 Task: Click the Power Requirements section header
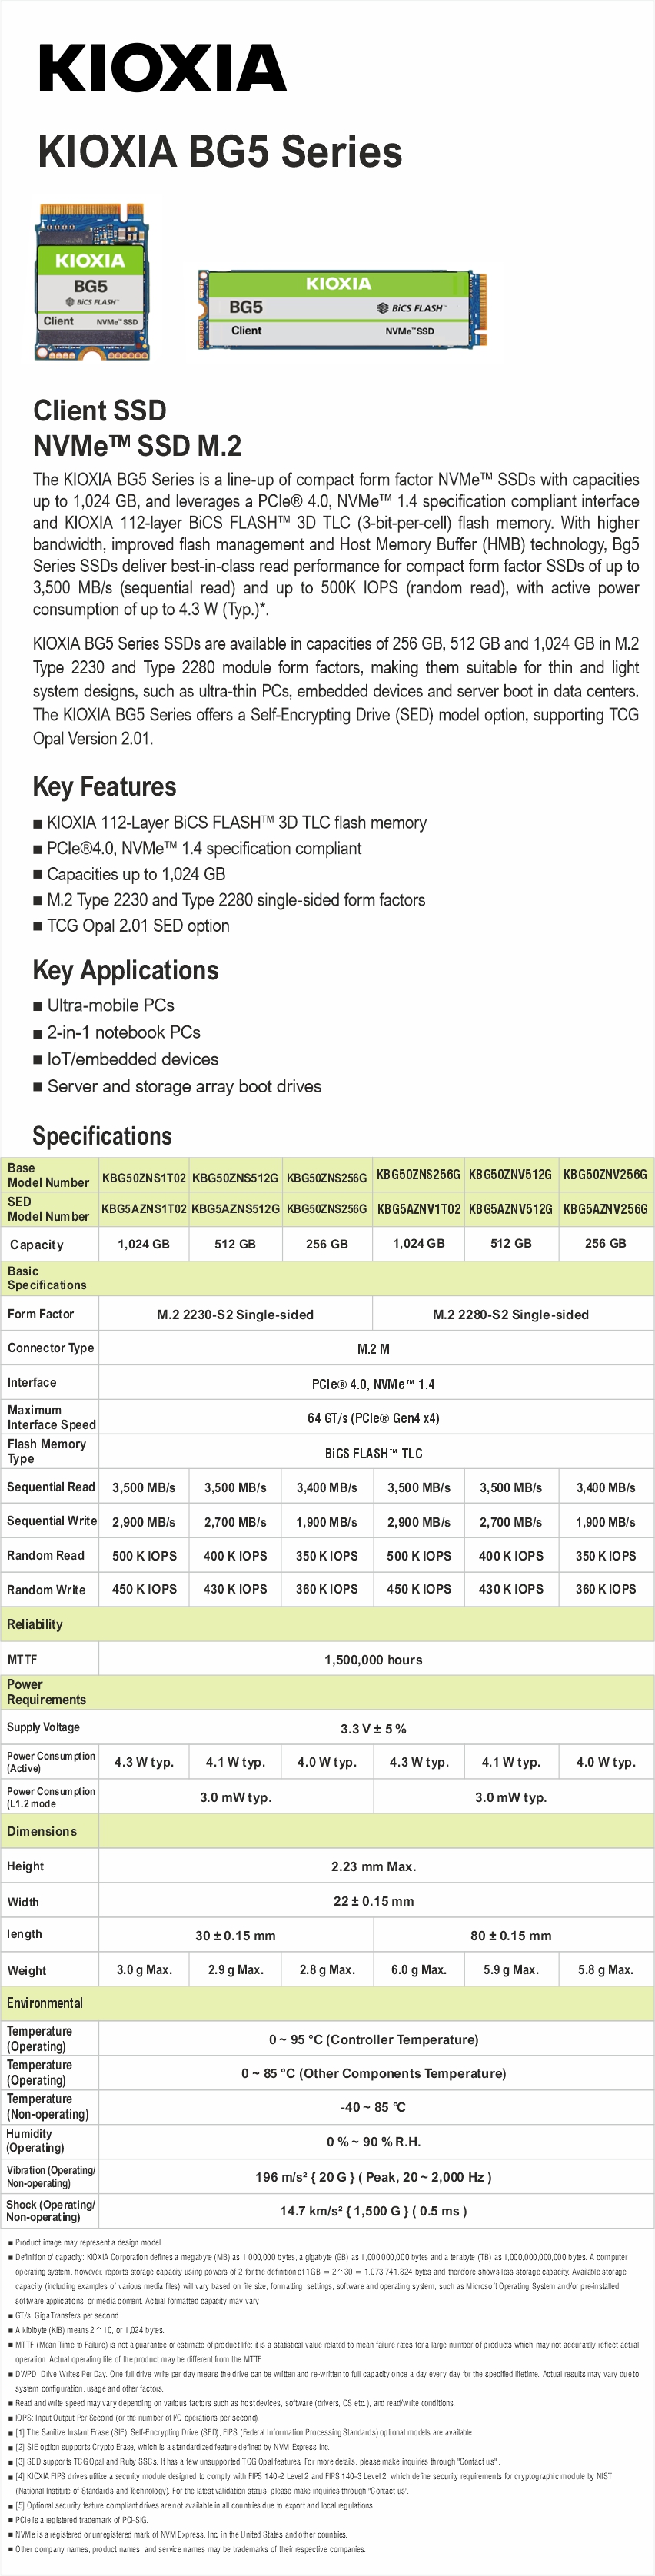(x=46, y=1692)
